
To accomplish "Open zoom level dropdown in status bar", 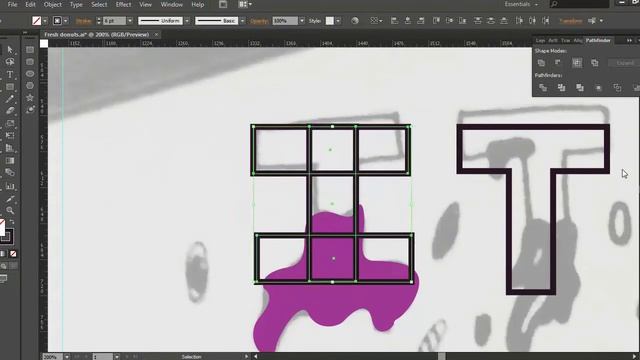I will [x=67, y=357].
